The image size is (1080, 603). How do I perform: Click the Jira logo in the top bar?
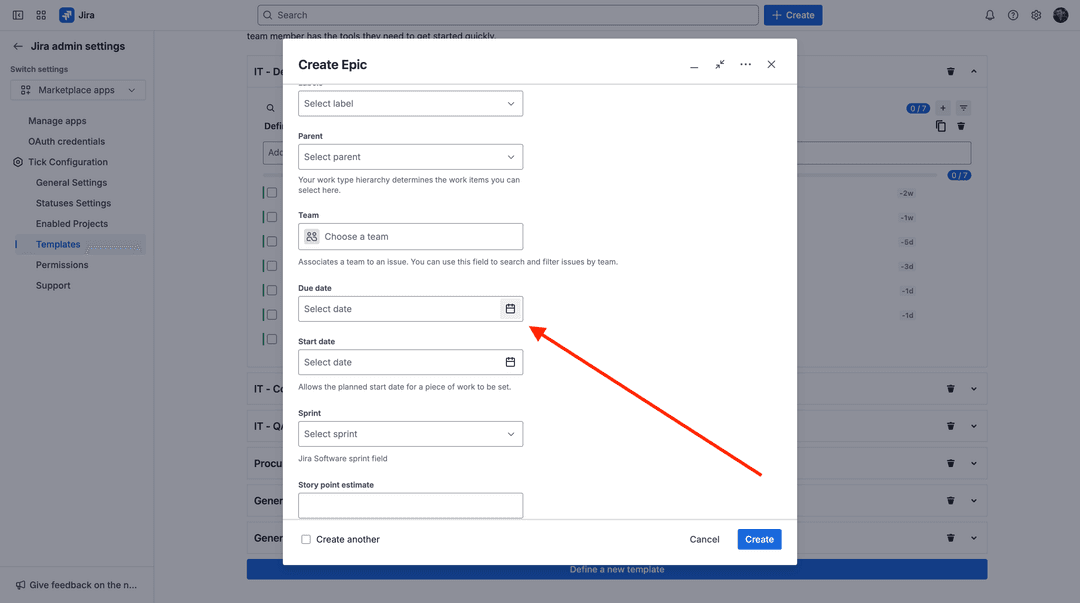point(68,14)
